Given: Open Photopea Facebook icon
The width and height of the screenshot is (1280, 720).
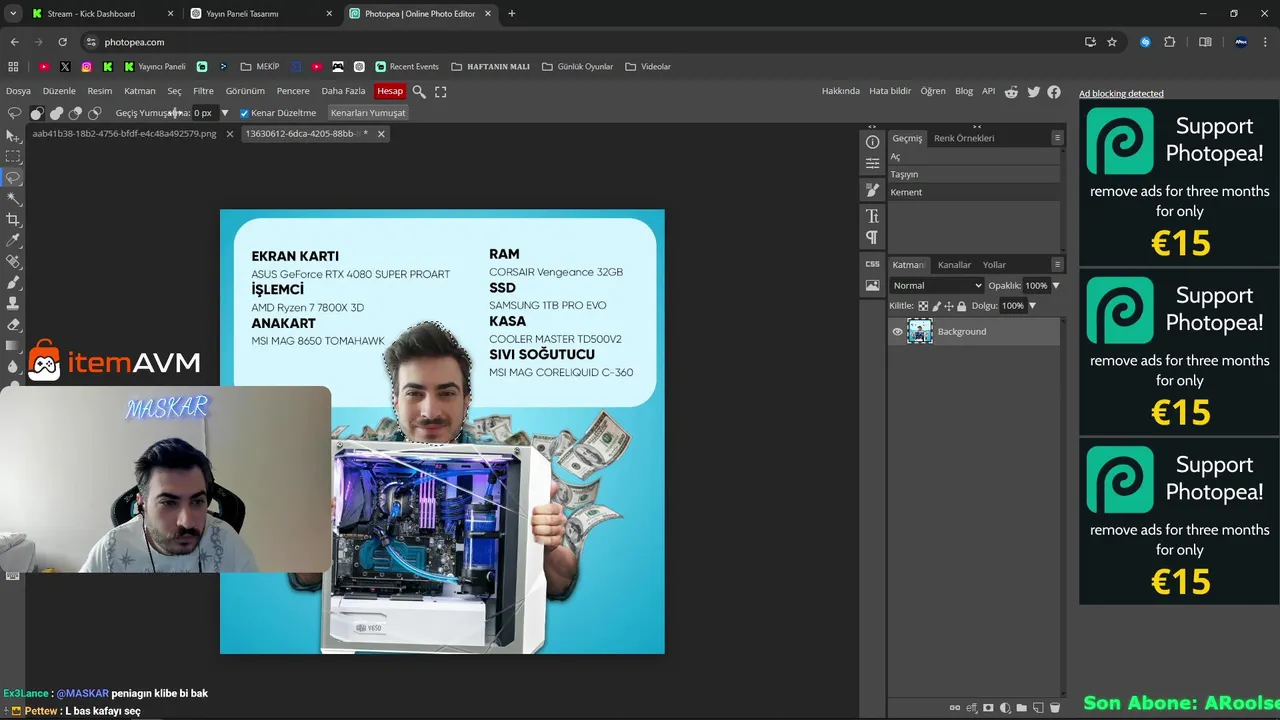Looking at the screenshot, I should [1054, 91].
